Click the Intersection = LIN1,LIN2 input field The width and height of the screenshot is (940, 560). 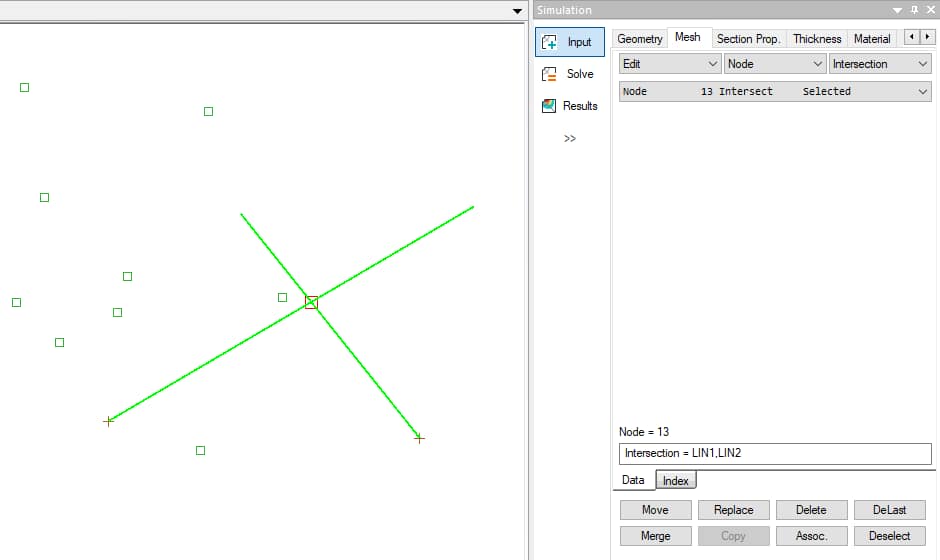[x=775, y=454]
